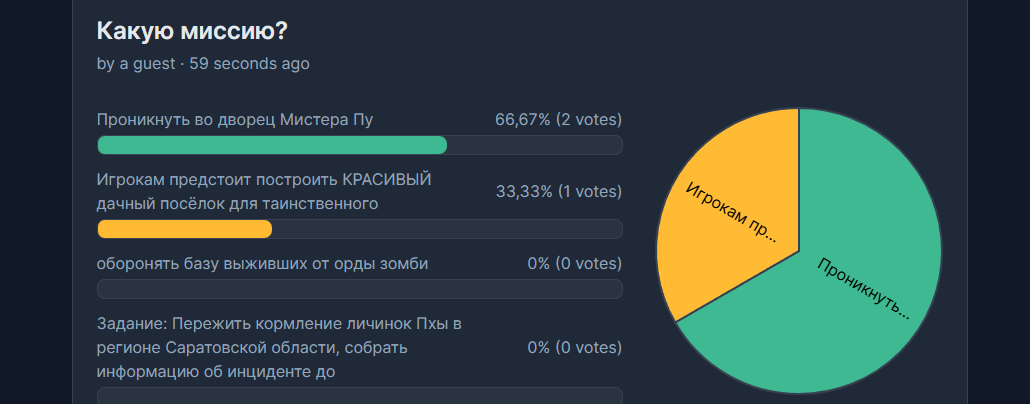This screenshot has height=404, width=1030.
Task: Click the "66,67% (2 votes)" result text
Action: click(x=558, y=120)
